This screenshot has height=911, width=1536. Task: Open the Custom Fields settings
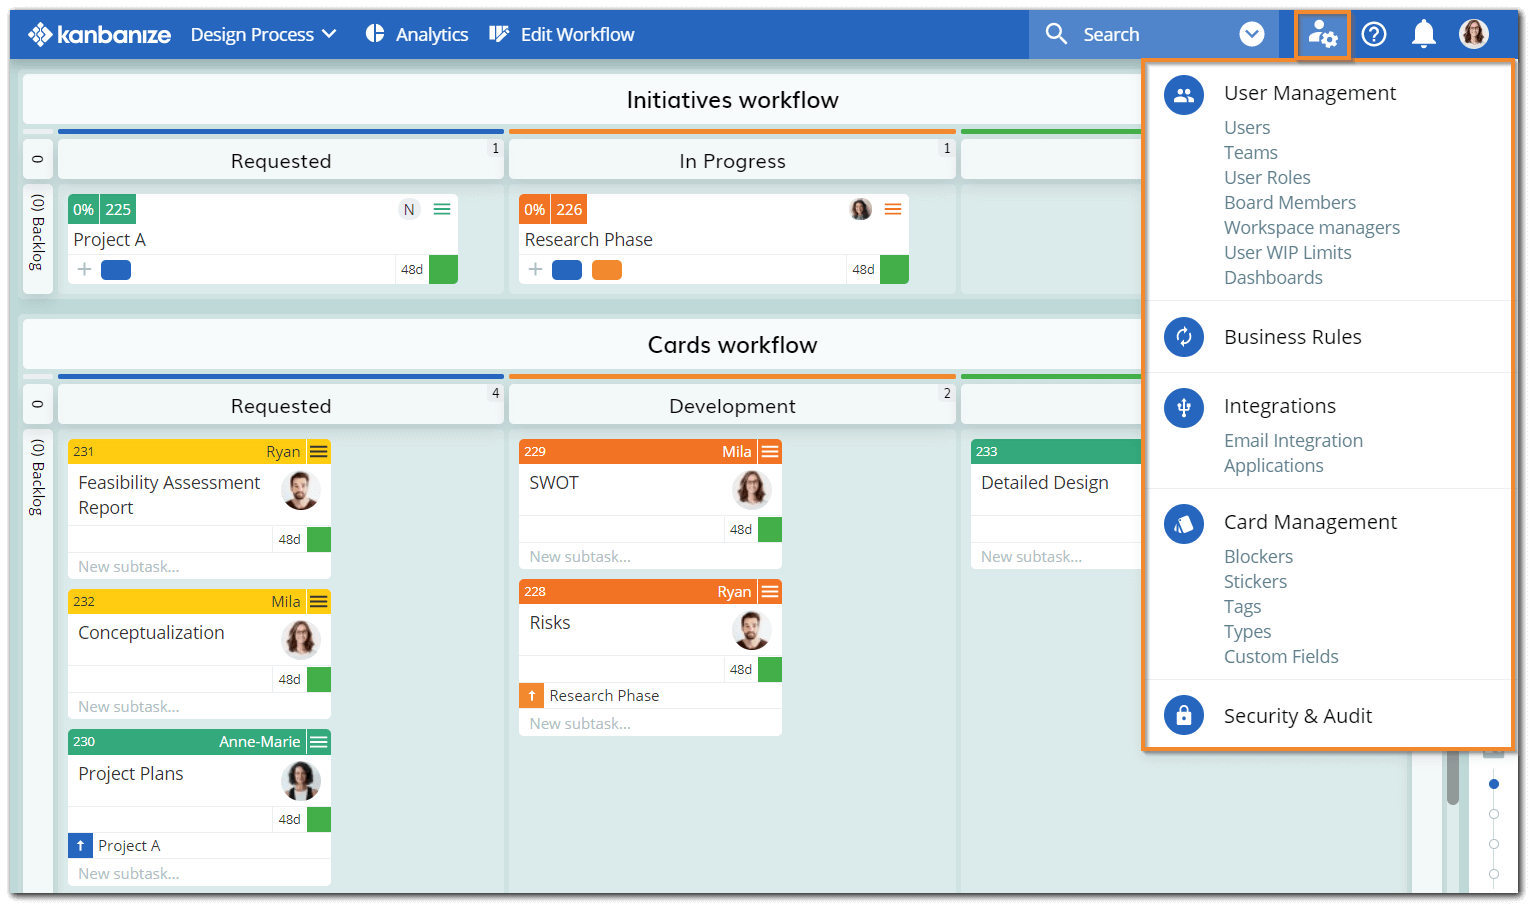[x=1281, y=656]
